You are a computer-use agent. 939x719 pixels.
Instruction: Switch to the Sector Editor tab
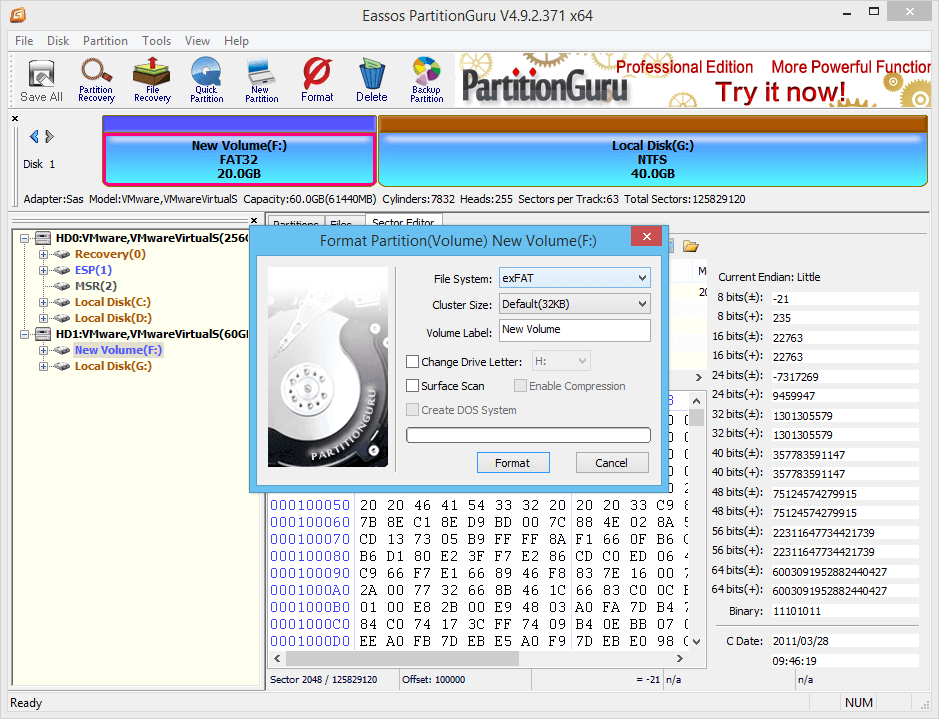(403, 222)
